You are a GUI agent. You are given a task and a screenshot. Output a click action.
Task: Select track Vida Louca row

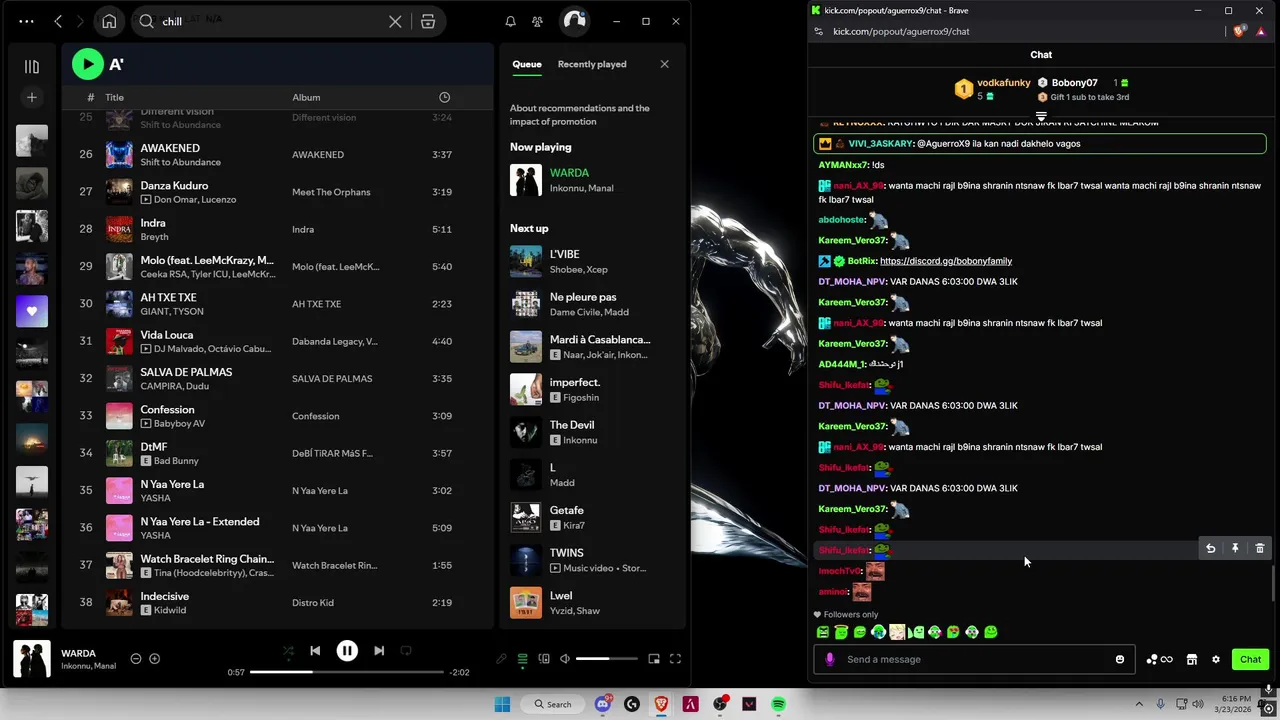[276, 341]
